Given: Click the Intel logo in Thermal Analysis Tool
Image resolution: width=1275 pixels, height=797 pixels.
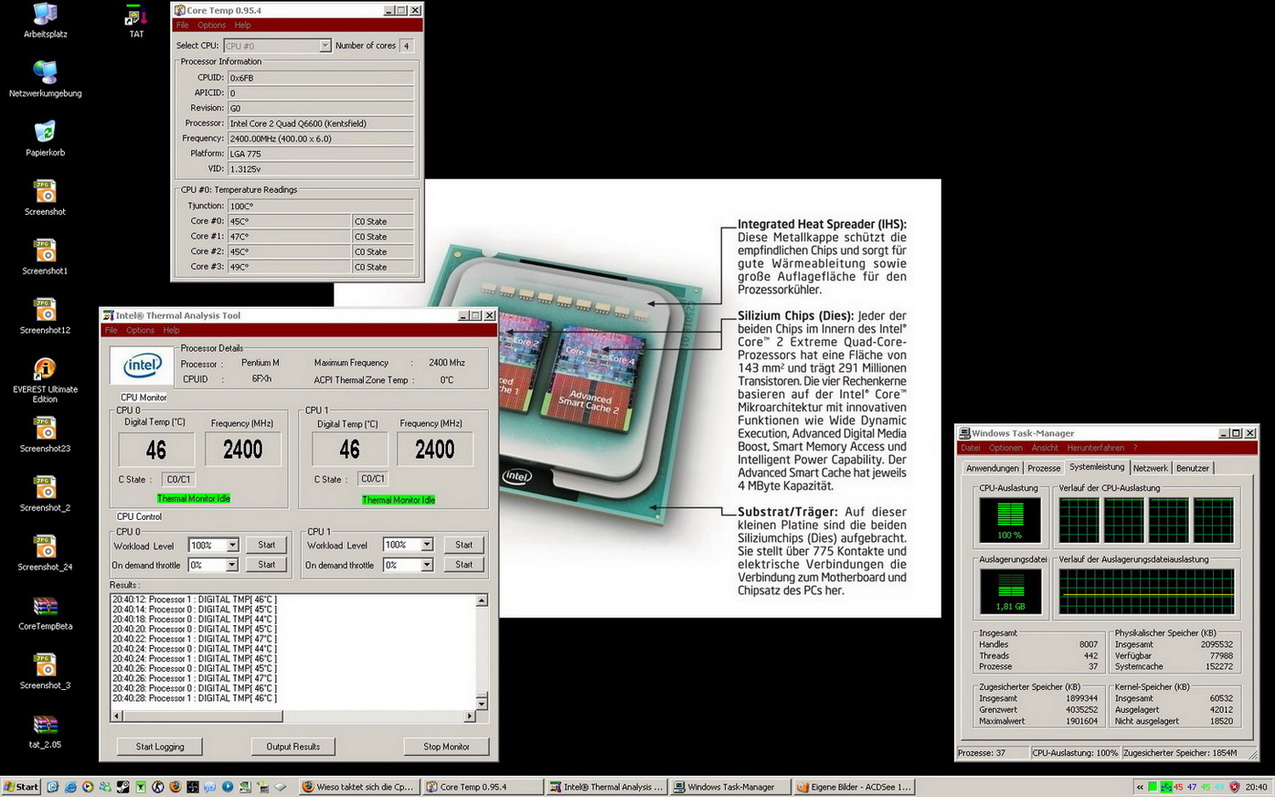Looking at the screenshot, I should (x=142, y=367).
